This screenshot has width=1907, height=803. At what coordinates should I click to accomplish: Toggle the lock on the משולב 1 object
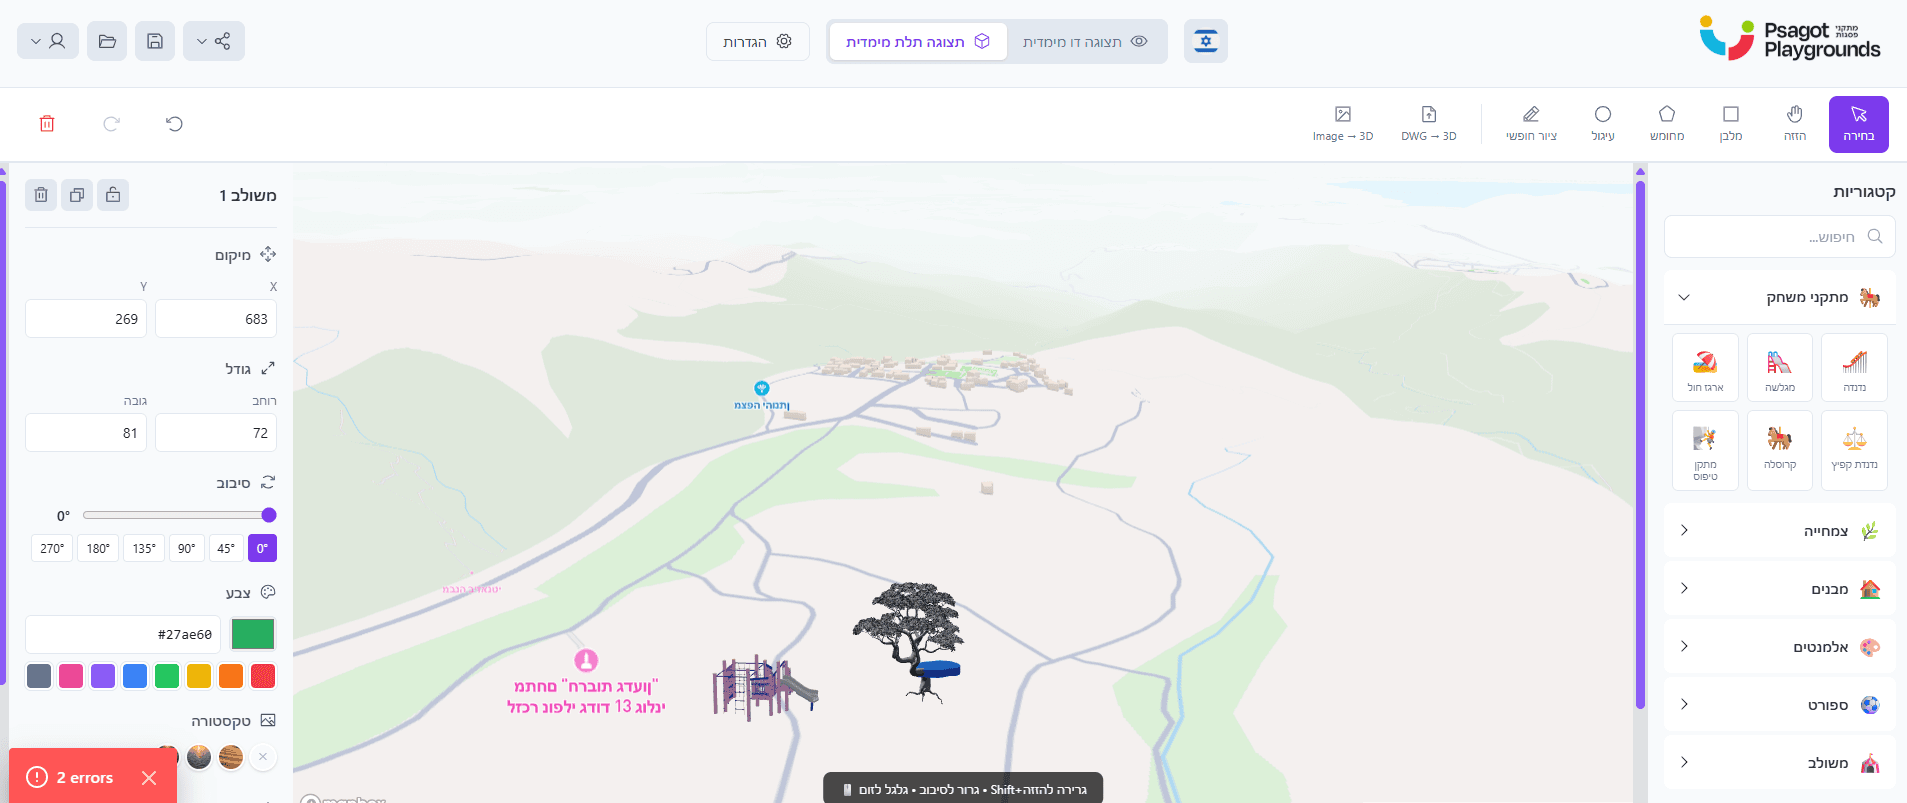[x=113, y=195]
